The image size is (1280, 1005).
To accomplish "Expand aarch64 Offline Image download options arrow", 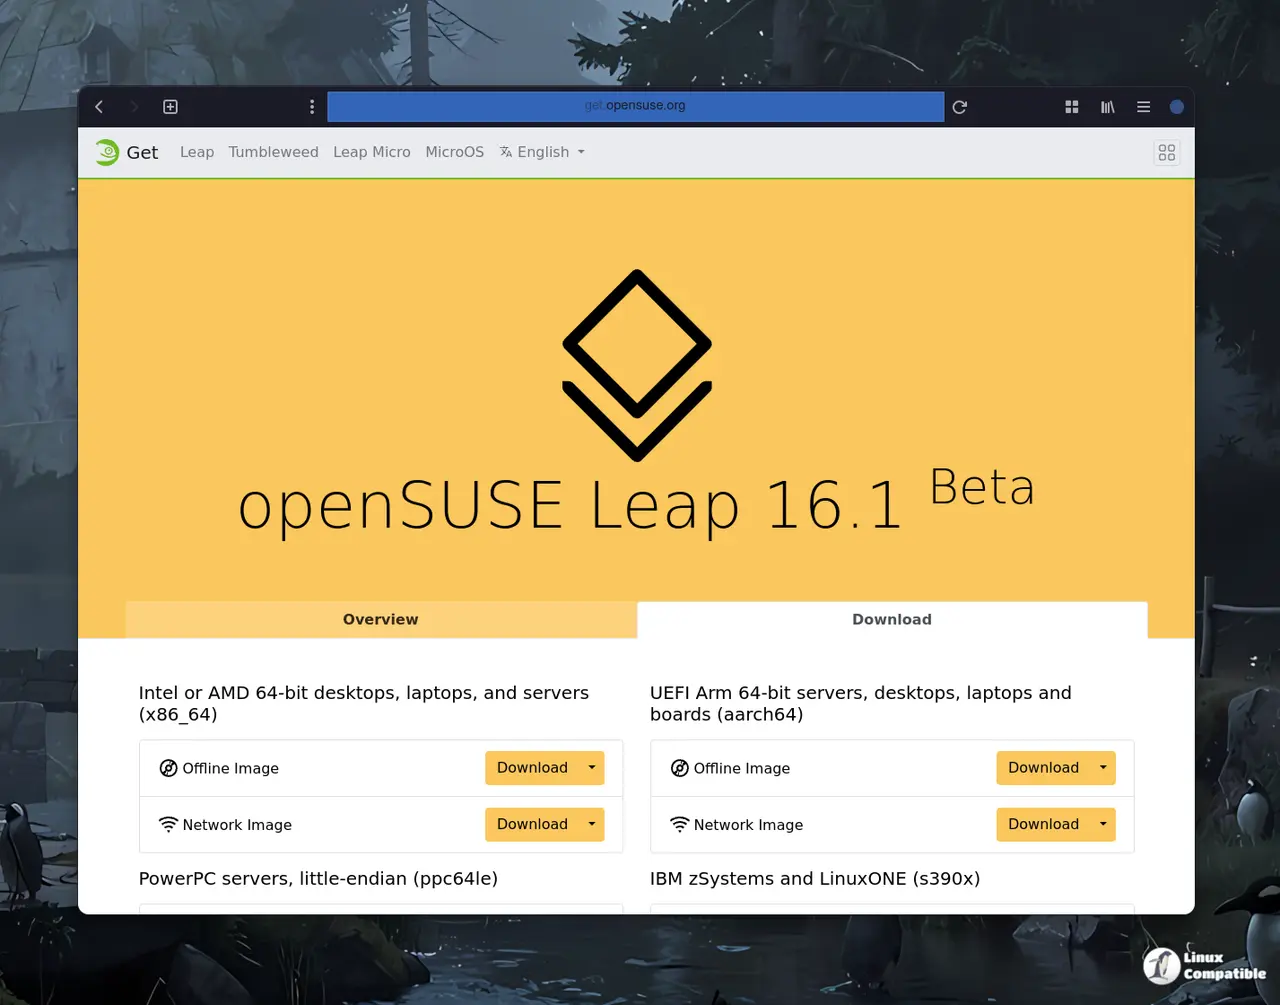I will (x=1103, y=768).
